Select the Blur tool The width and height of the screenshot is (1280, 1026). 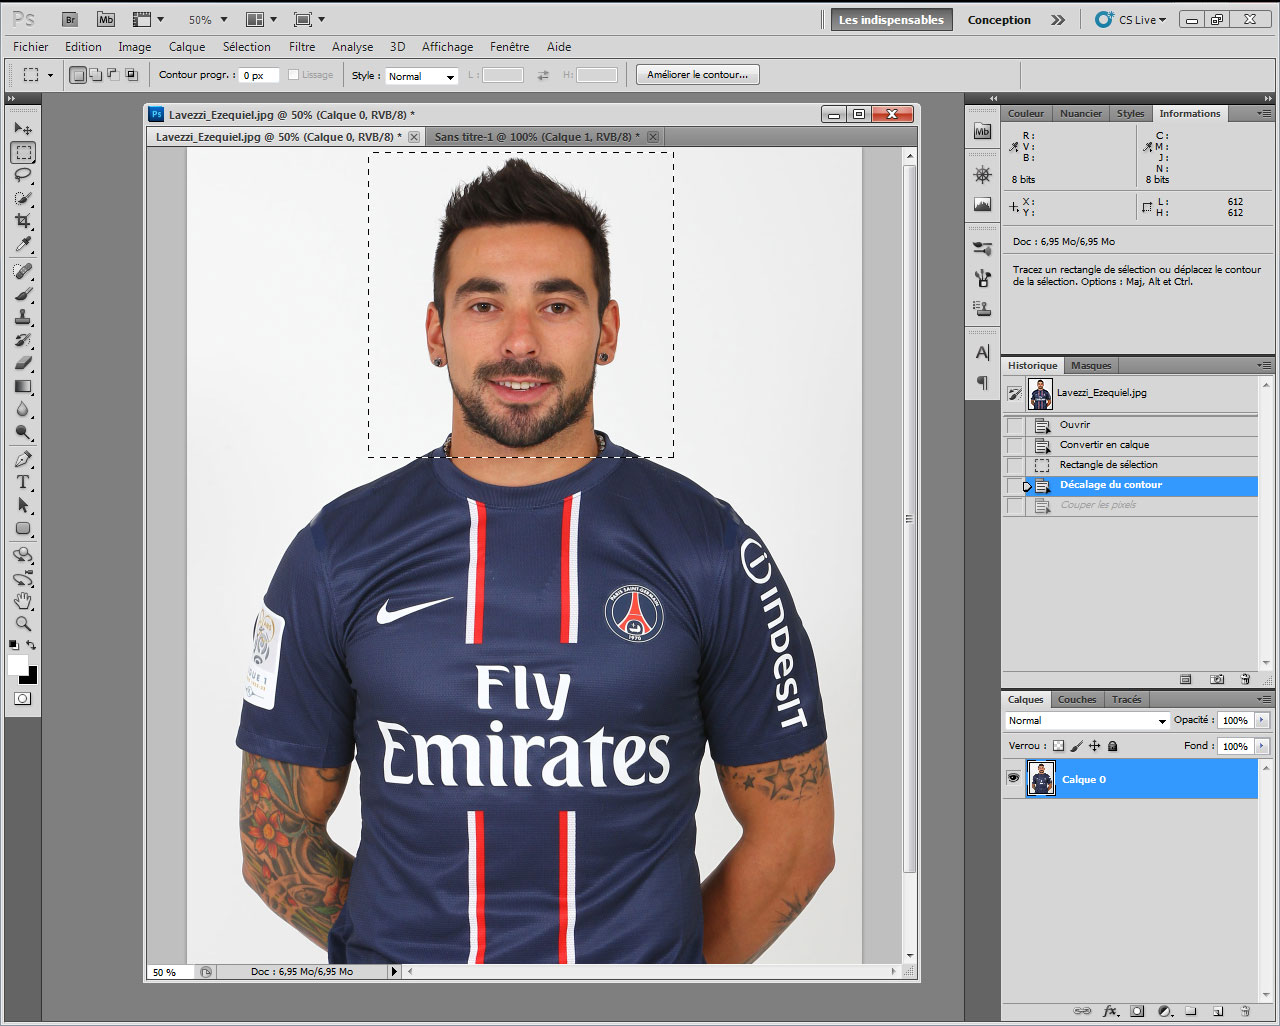pyautogui.click(x=23, y=409)
